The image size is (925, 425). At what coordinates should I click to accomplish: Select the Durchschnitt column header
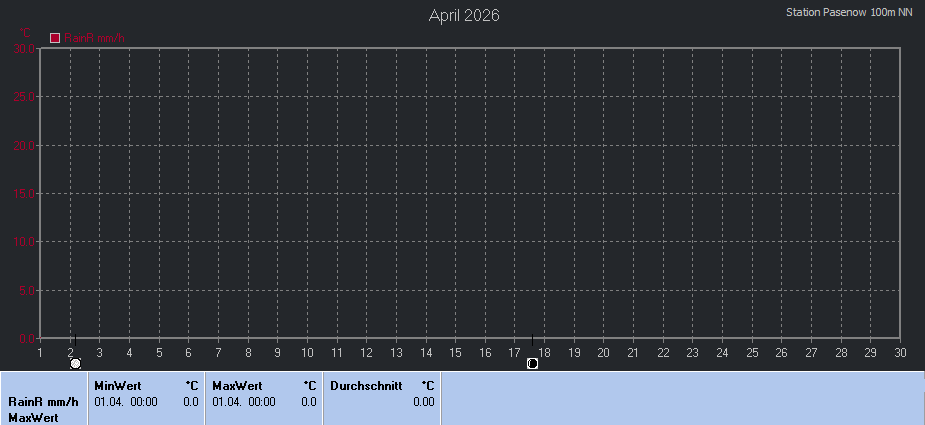(x=365, y=385)
